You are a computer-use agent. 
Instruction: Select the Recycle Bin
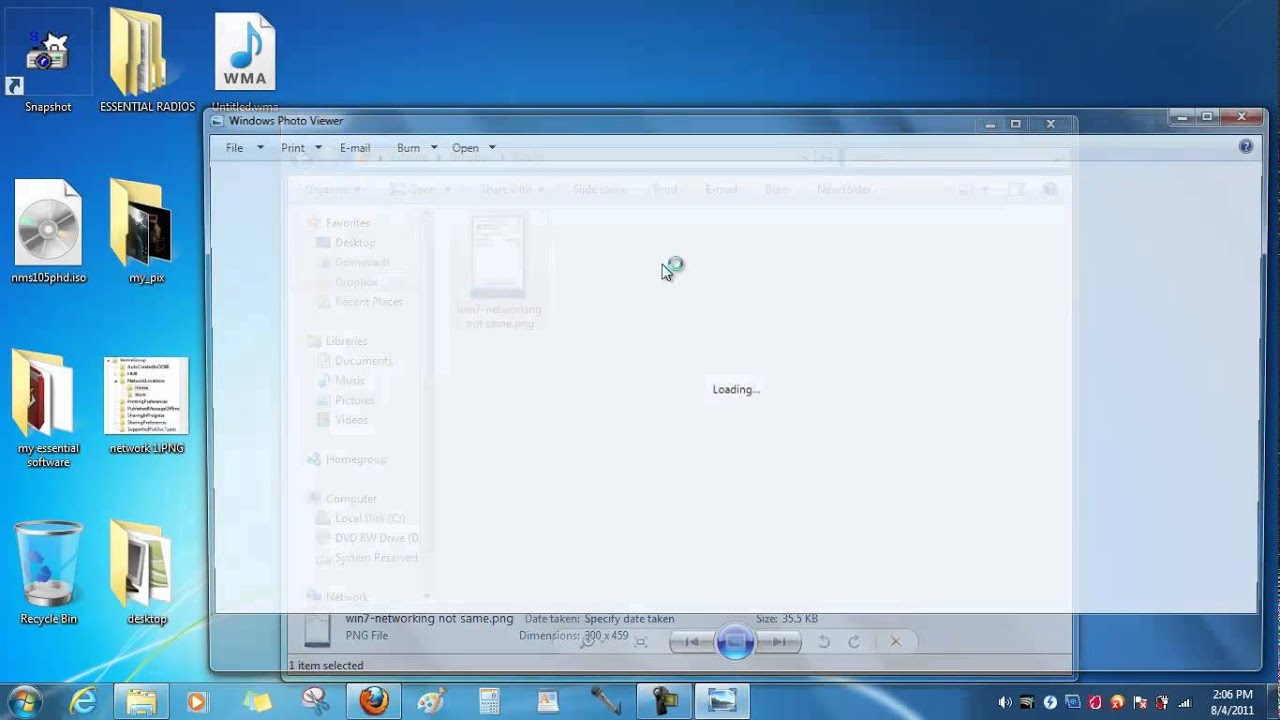coord(48,573)
